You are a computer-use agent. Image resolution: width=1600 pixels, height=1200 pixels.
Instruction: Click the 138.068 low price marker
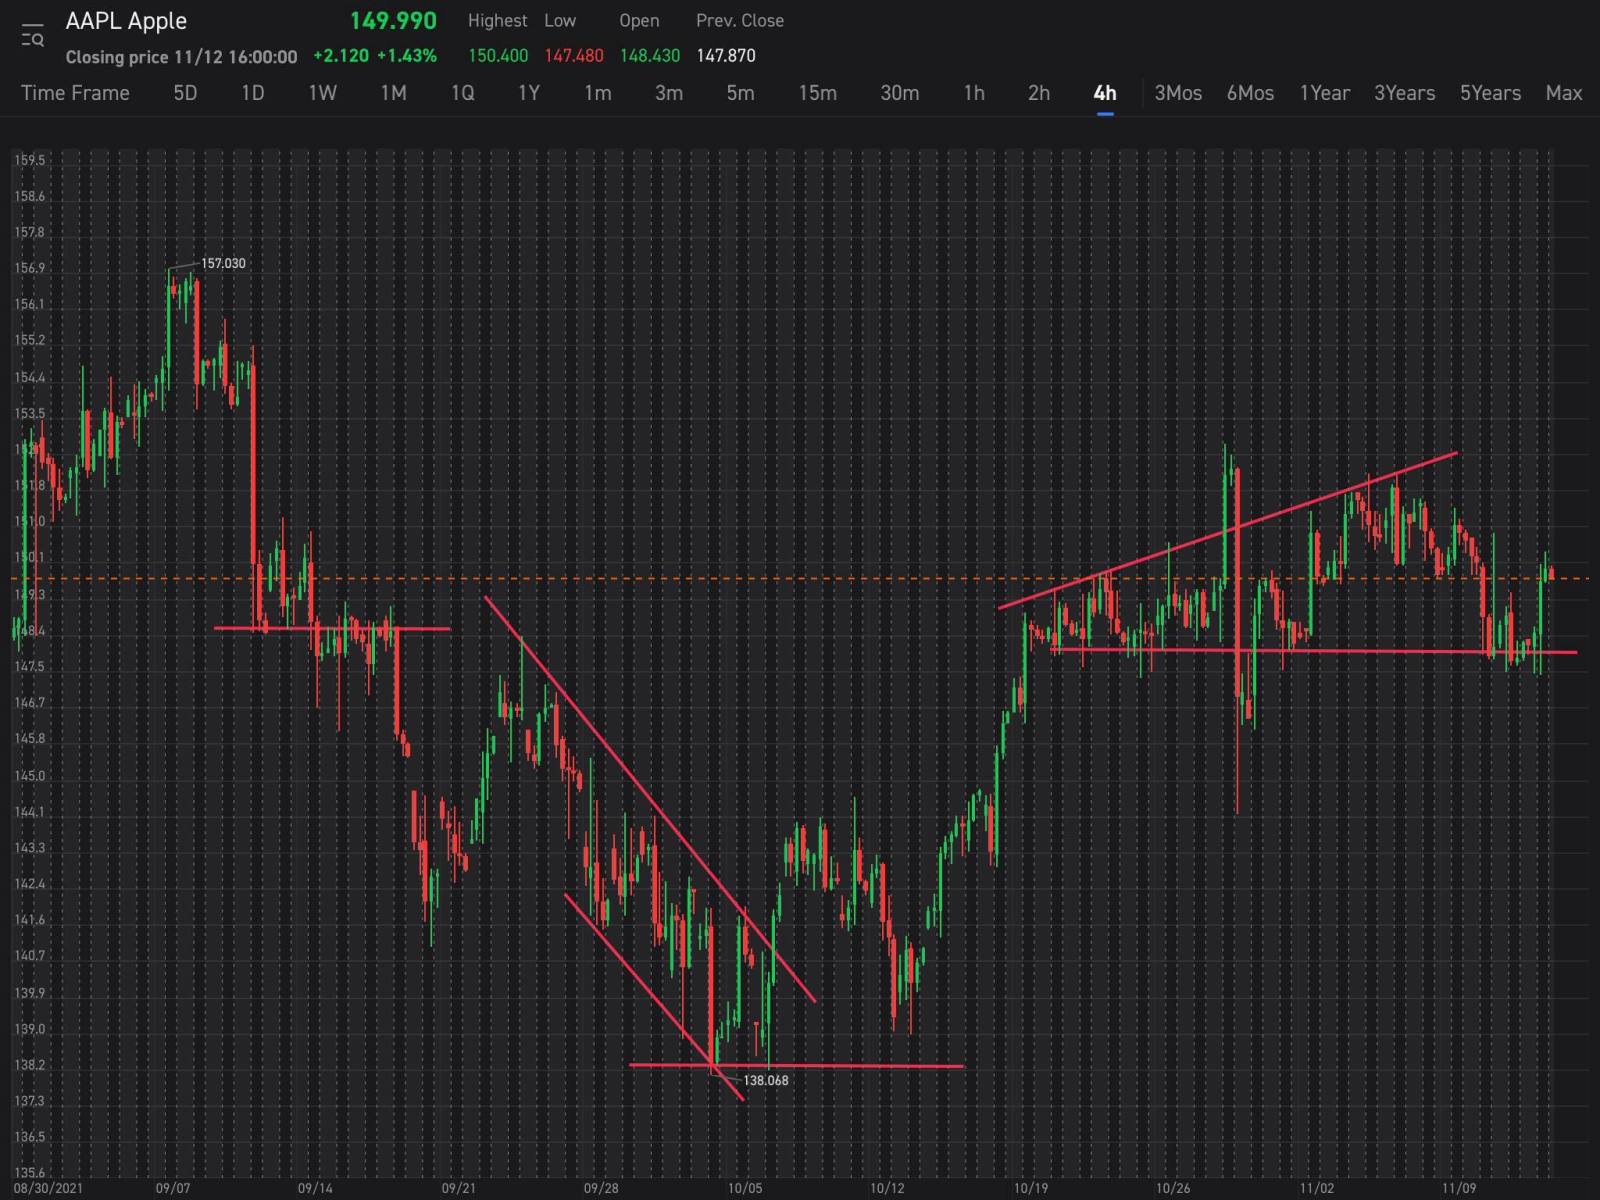[x=766, y=1080]
